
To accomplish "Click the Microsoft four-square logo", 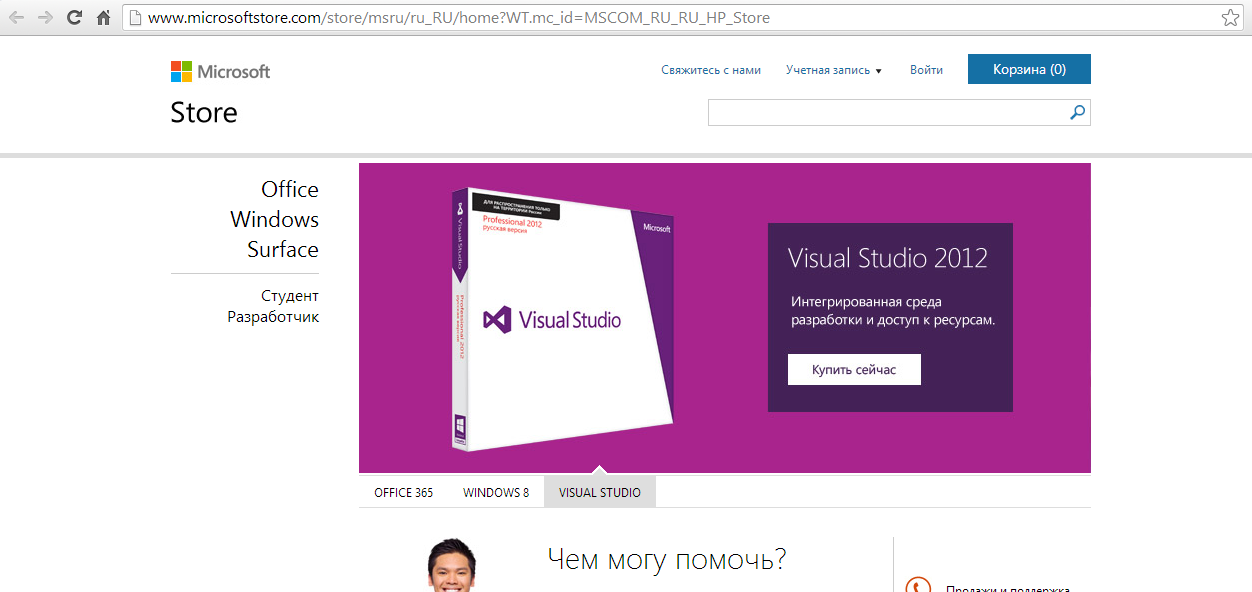I will point(181,71).
